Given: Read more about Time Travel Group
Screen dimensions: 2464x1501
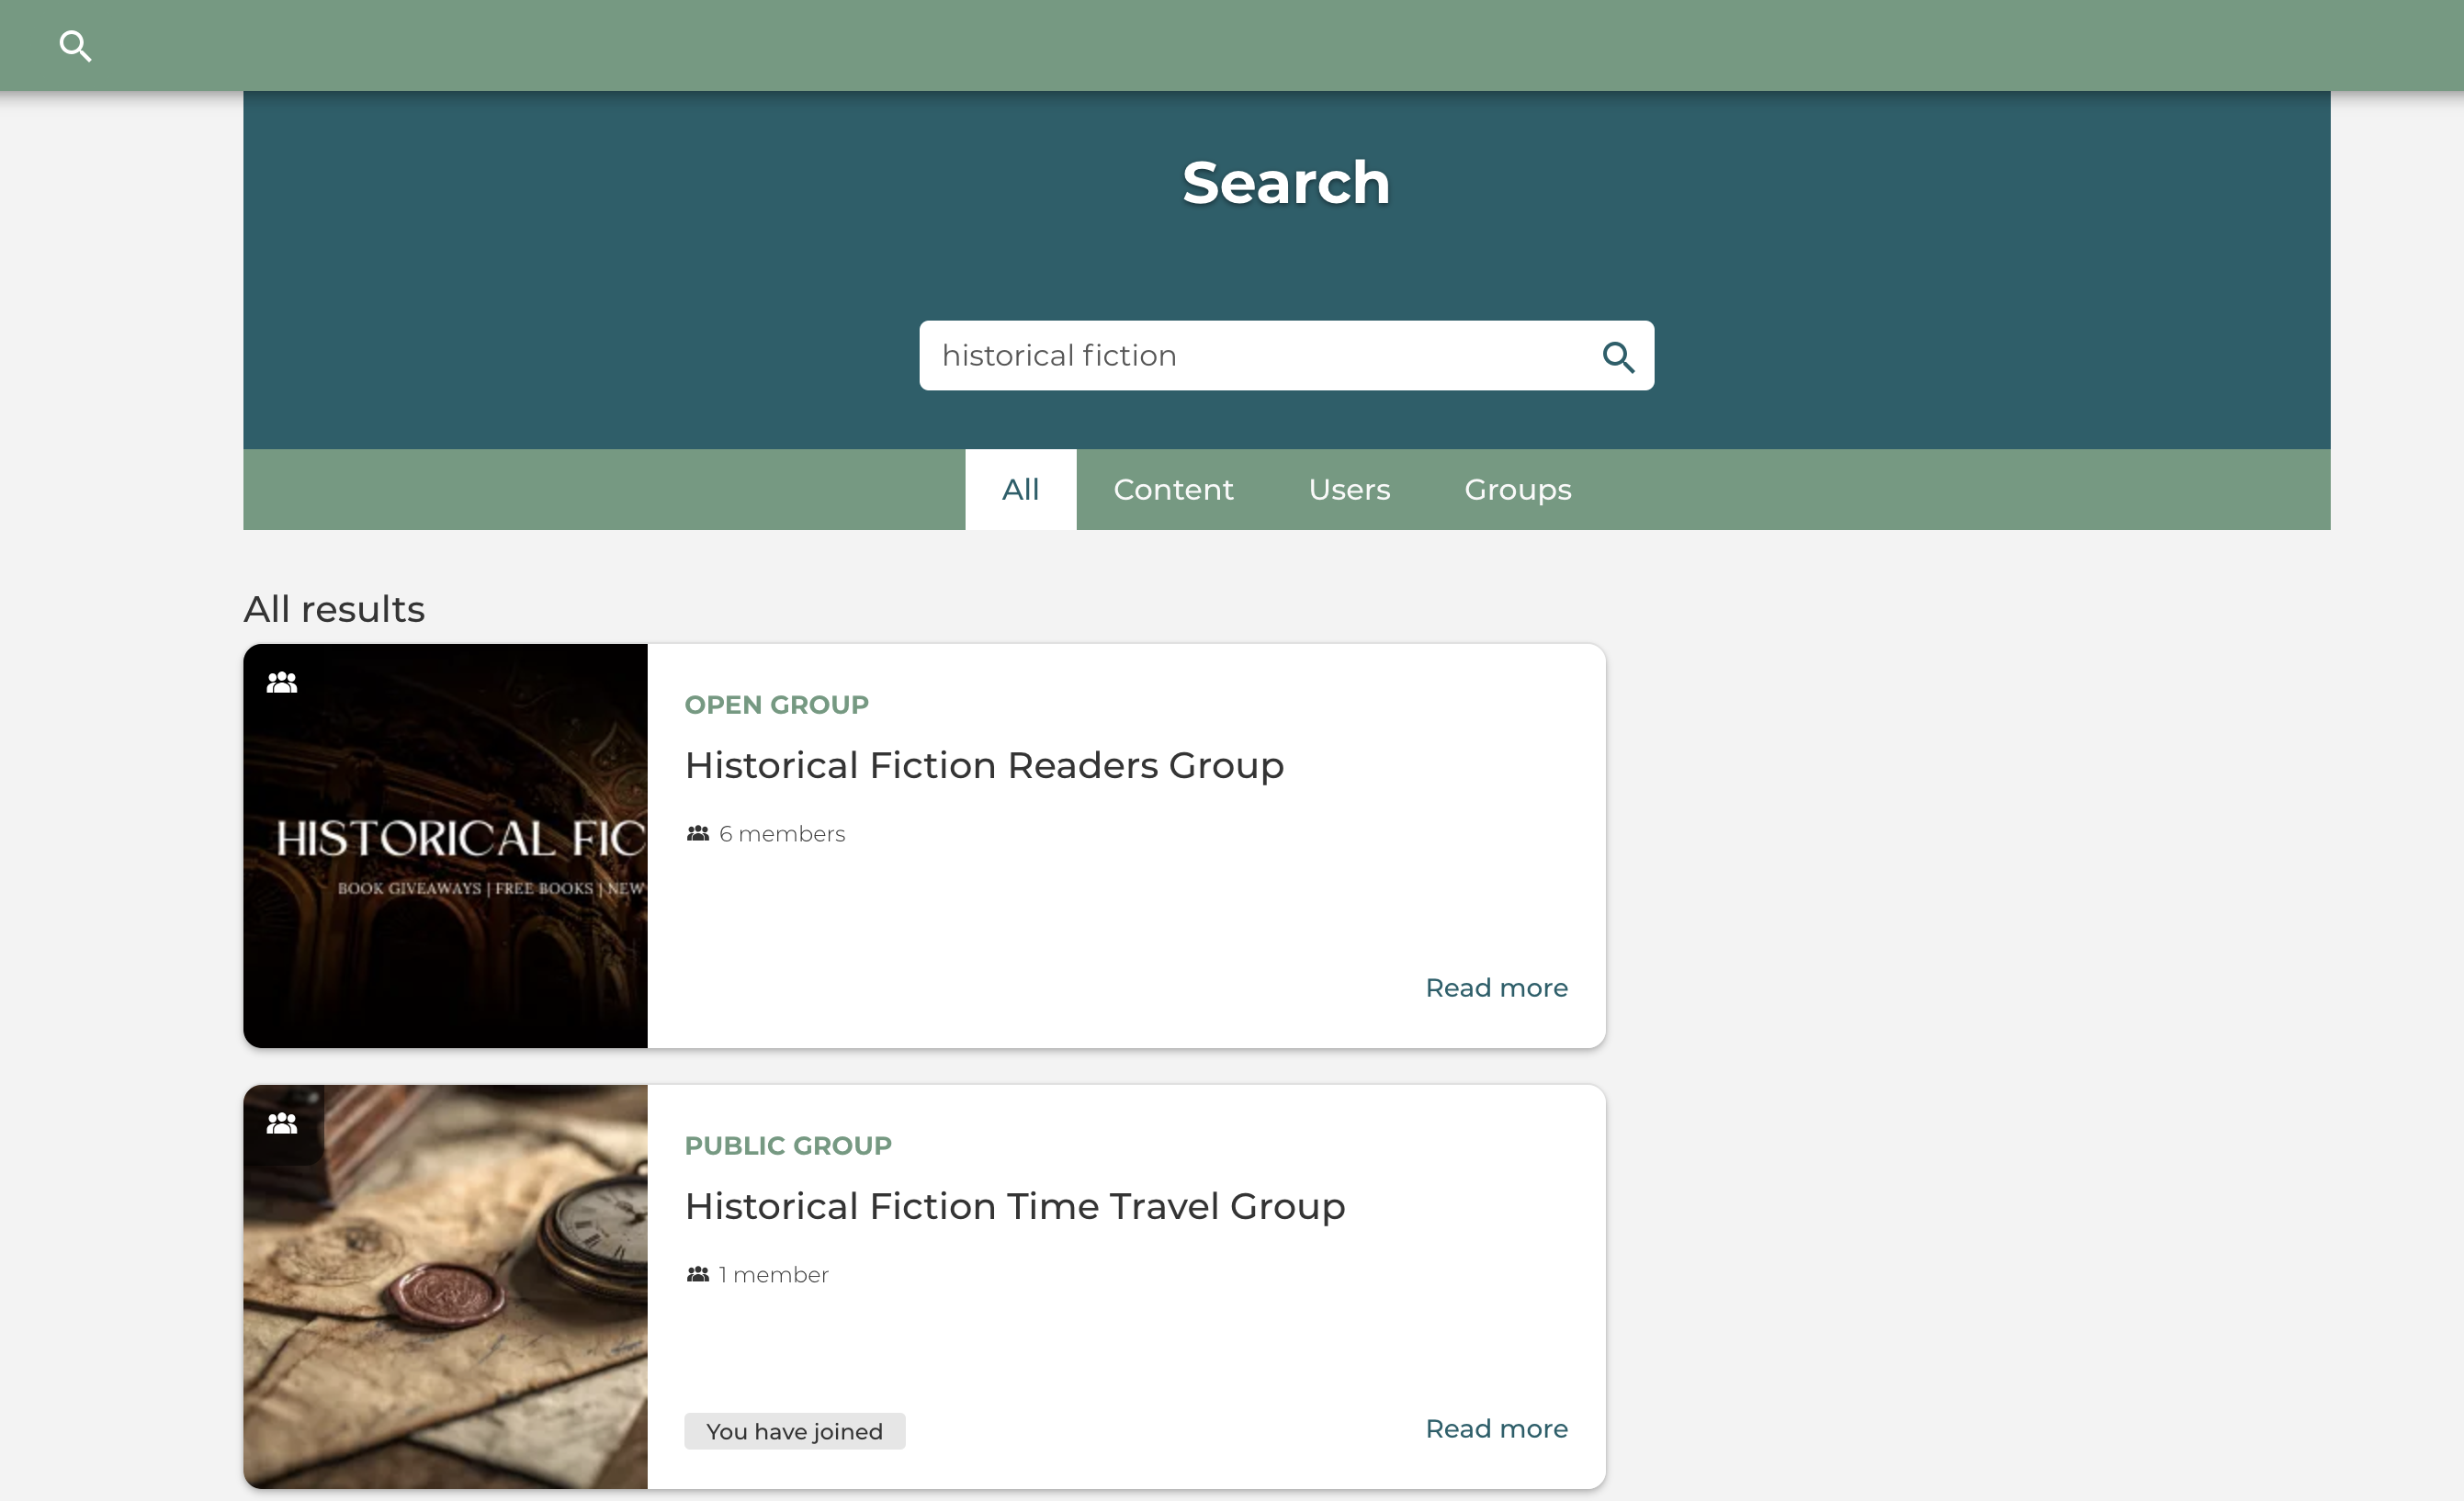Looking at the screenshot, I should coord(1496,1429).
